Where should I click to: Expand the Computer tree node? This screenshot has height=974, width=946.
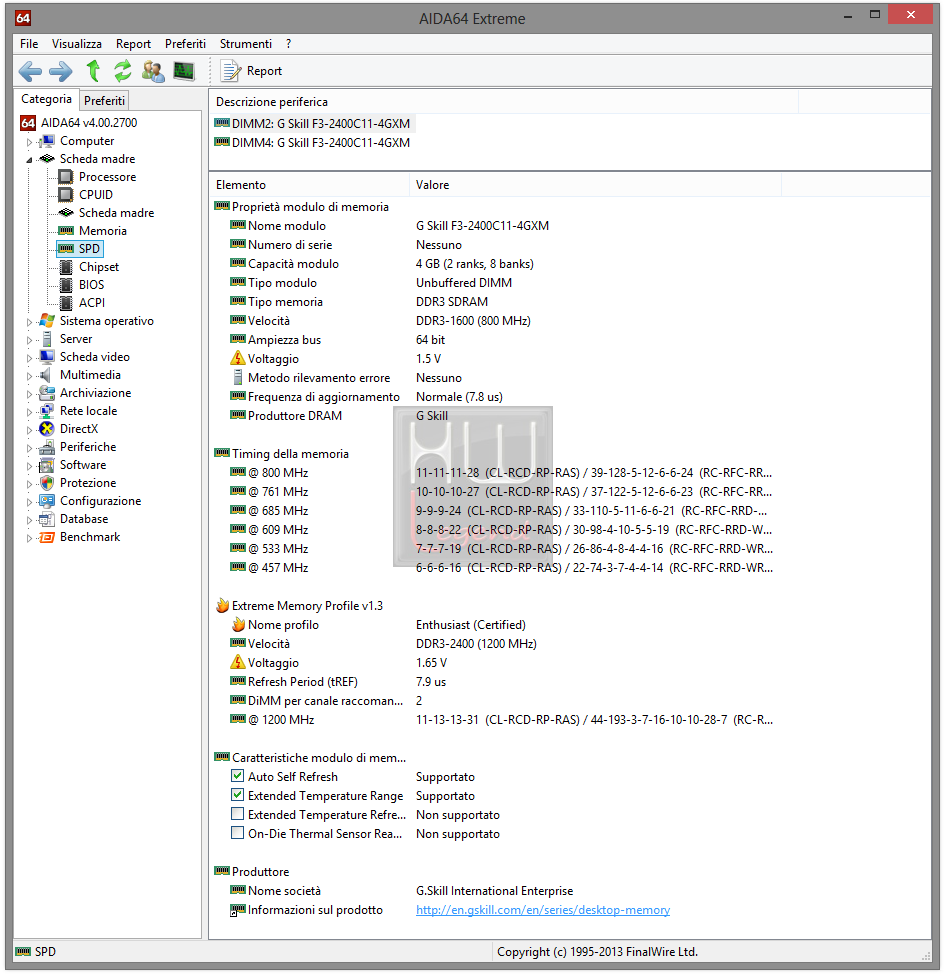coord(29,142)
